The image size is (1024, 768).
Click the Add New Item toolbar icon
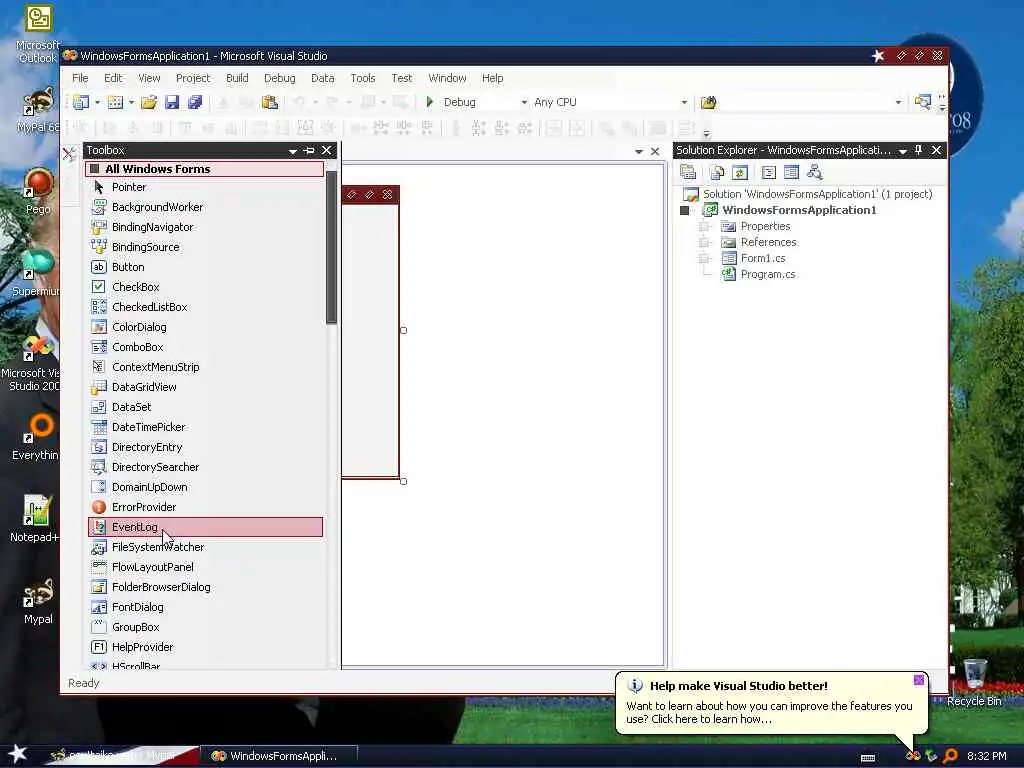pyautogui.click(x=115, y=102)
